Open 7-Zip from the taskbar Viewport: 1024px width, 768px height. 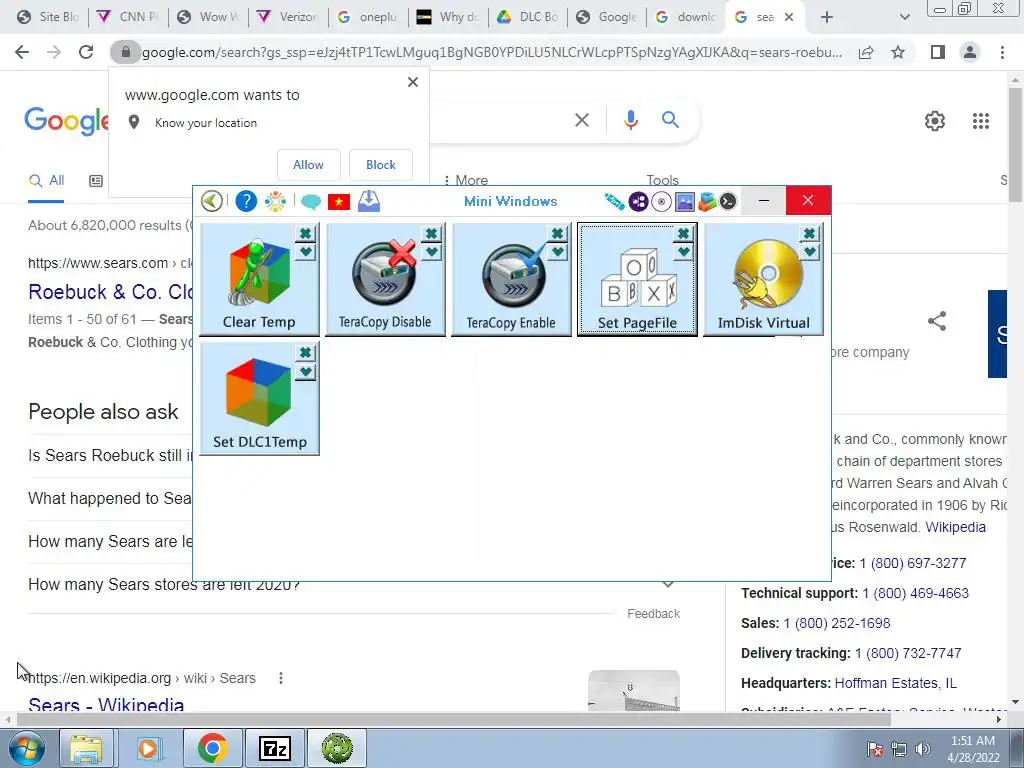274,748
